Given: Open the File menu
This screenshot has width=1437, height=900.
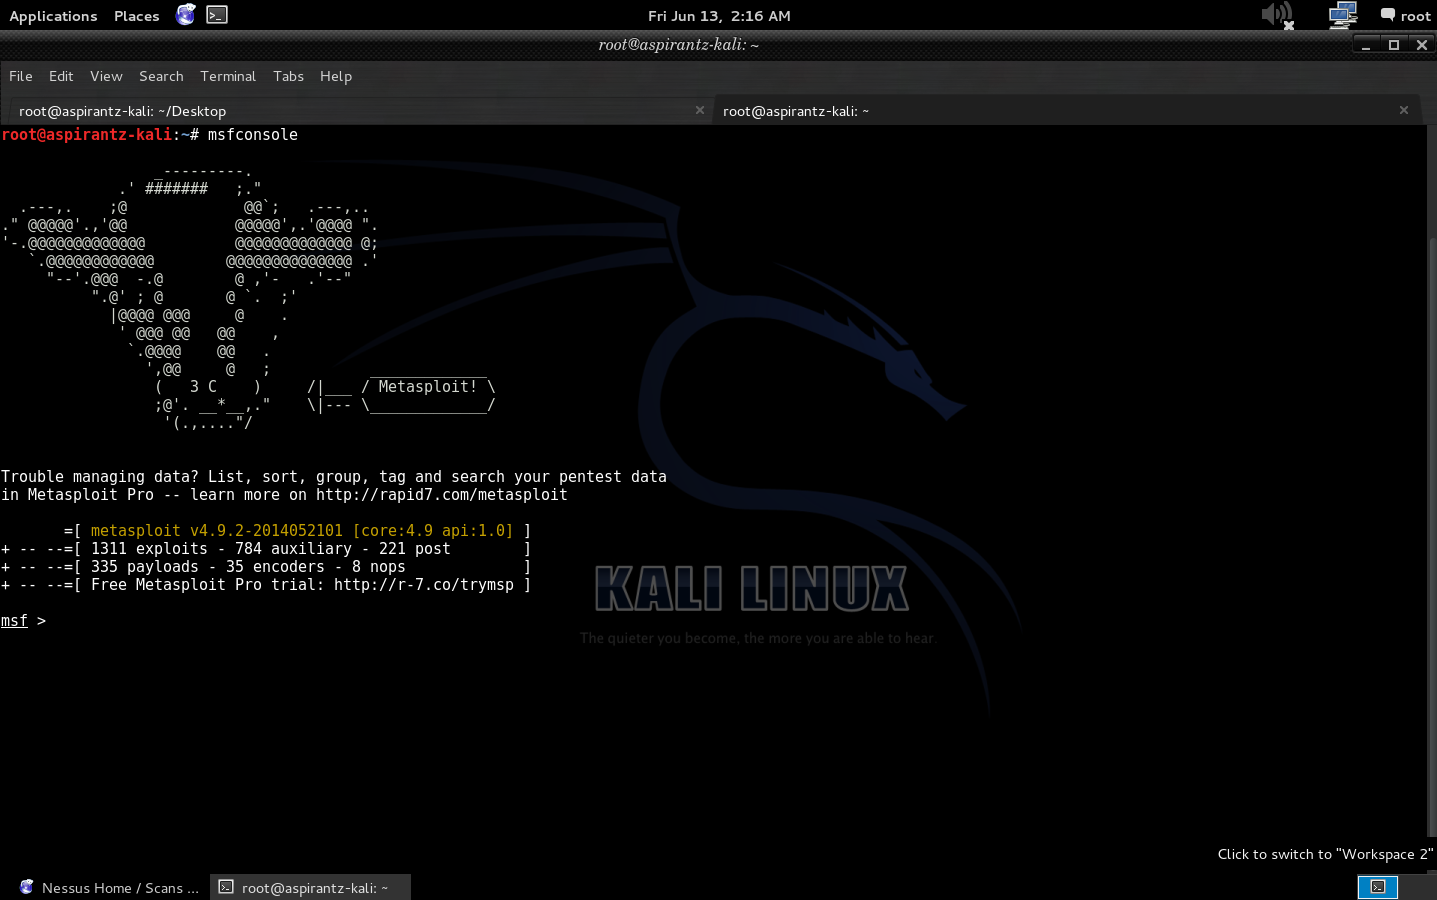Looking at the screenshot, I should click(x=21, y=76).
